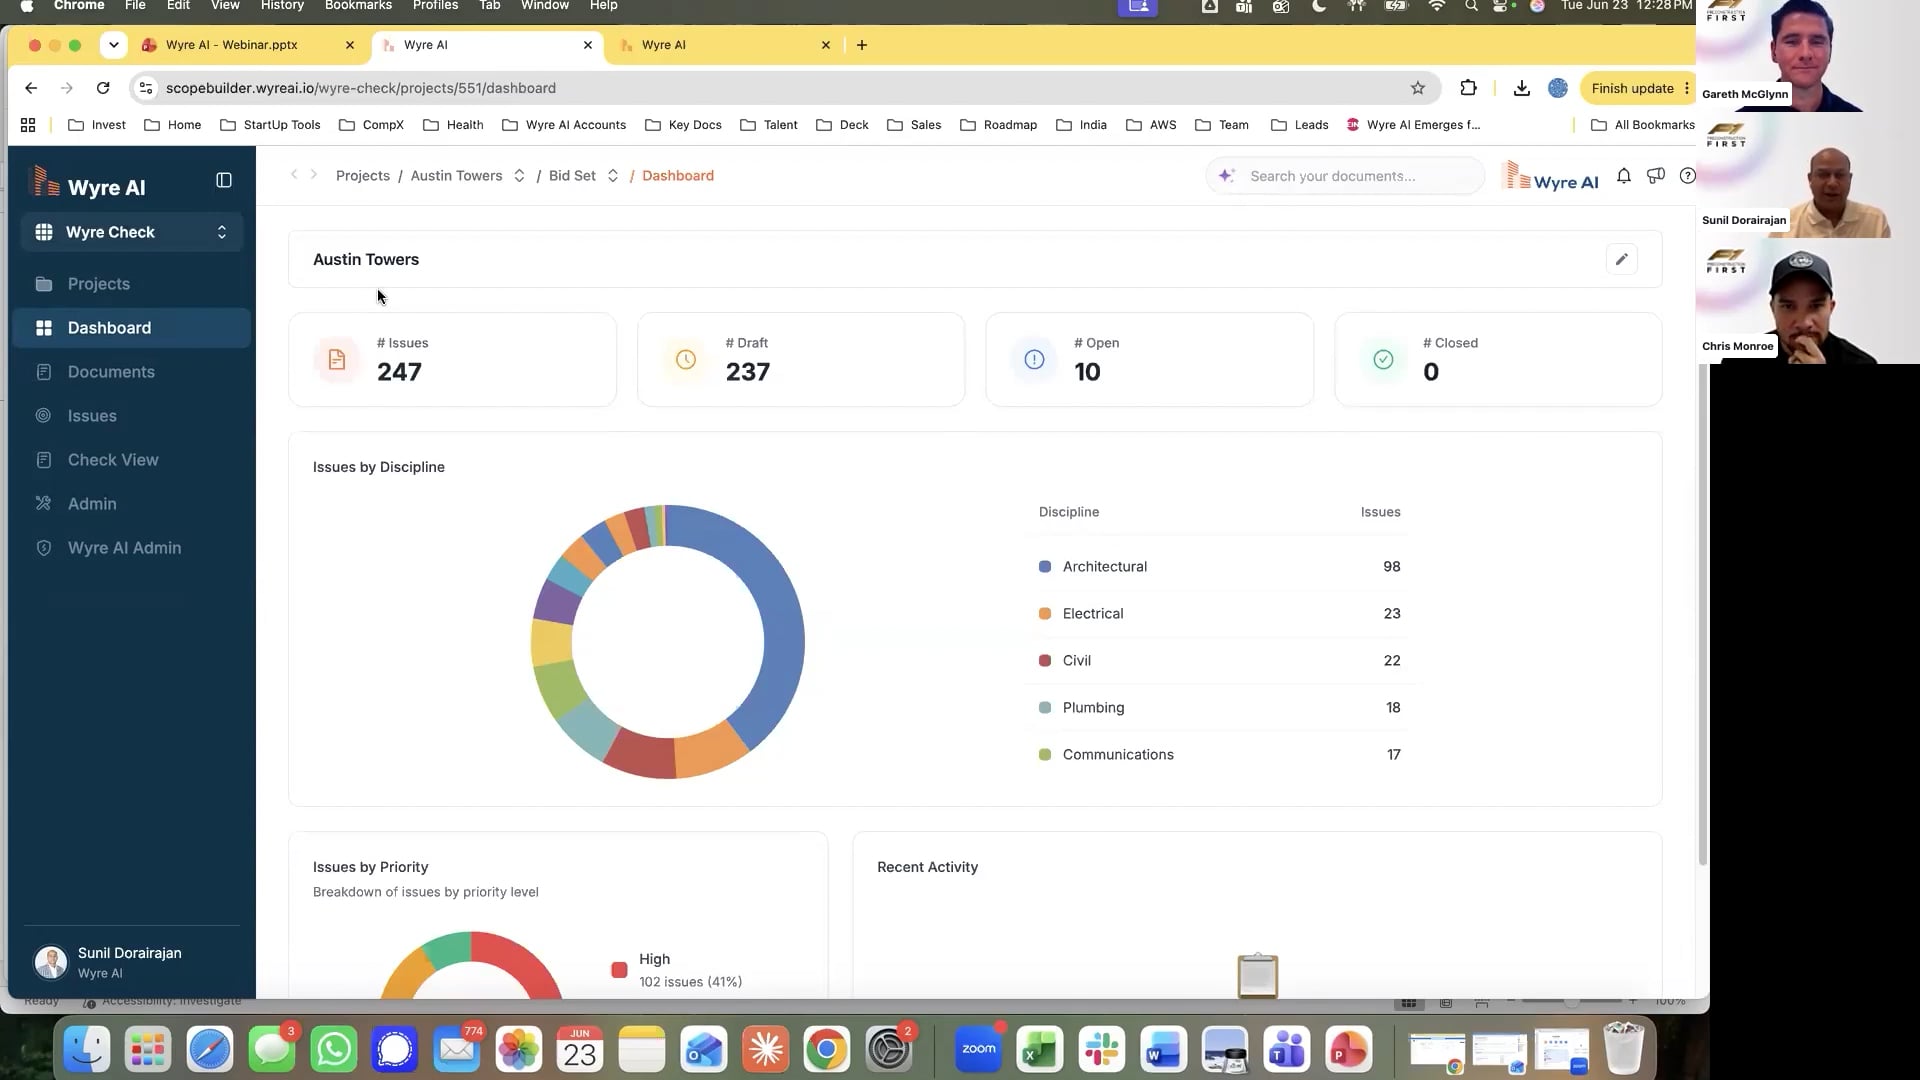
Task: Open the Wyre AI Emerges bookmark link
Action: point(1413,125)
